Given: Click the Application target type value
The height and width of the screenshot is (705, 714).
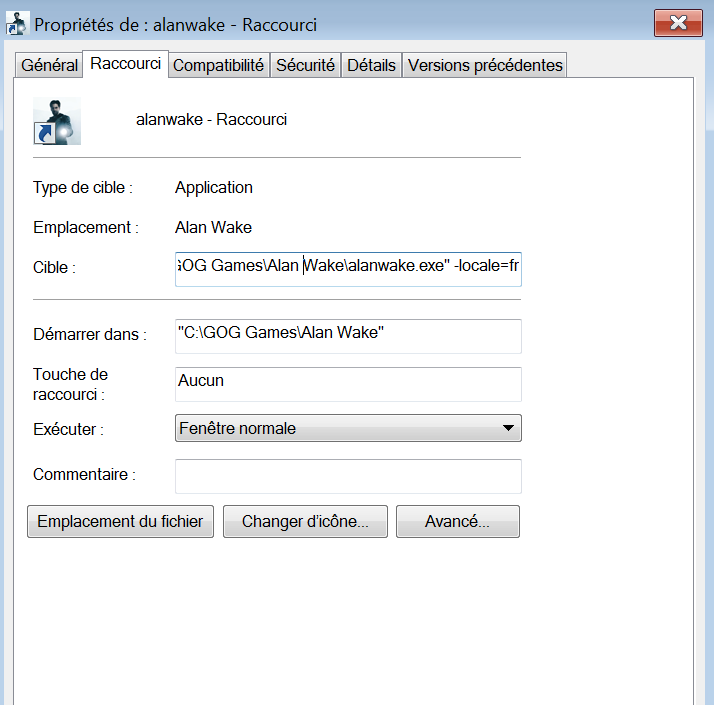Looking at the screenshot, I should tap(214, 188).
